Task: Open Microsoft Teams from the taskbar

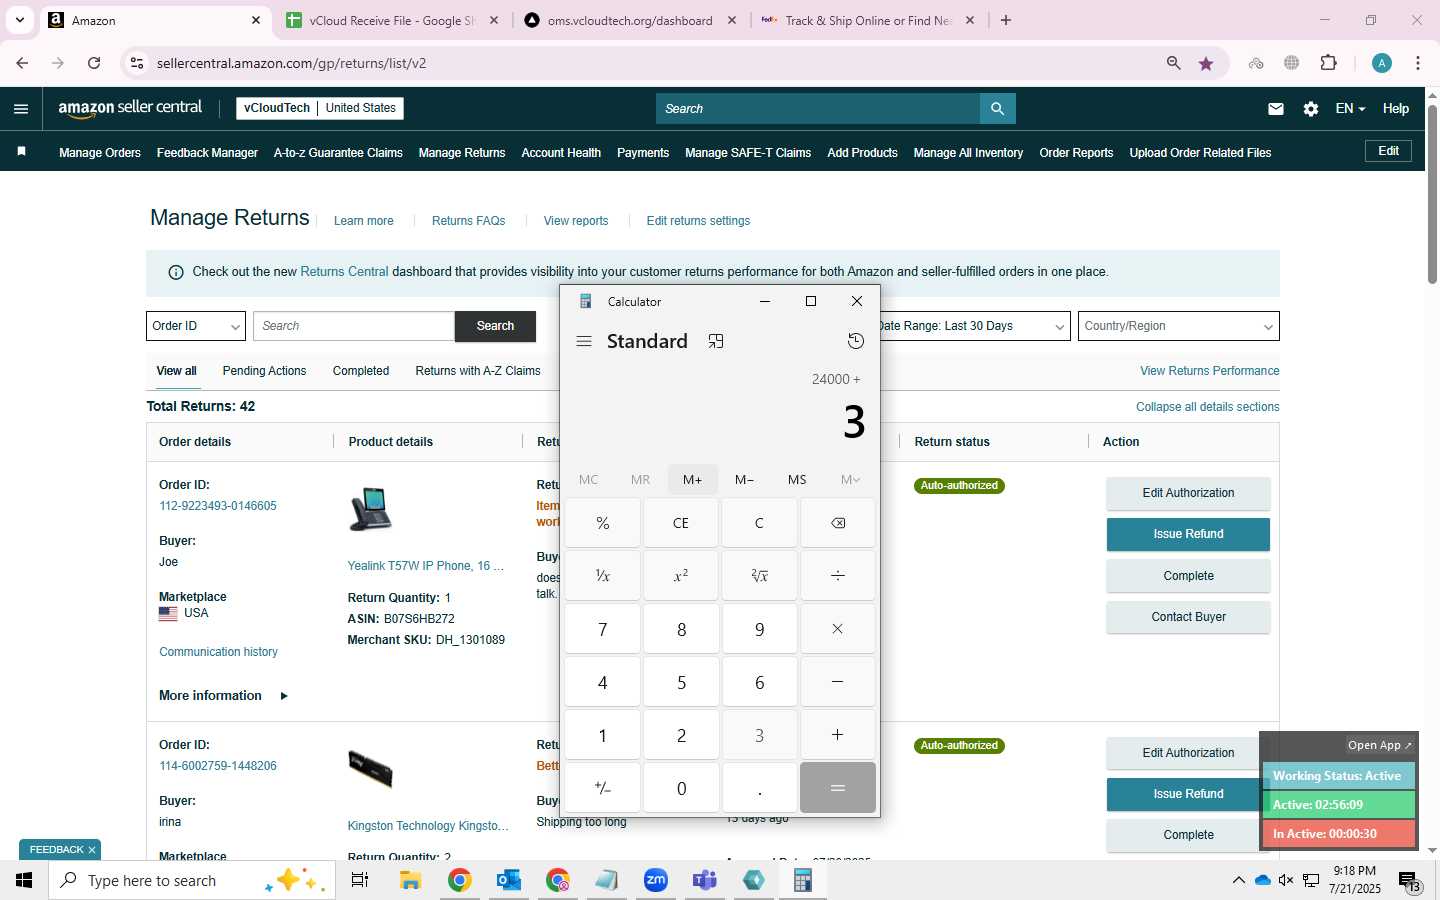Action: [705, 881]
